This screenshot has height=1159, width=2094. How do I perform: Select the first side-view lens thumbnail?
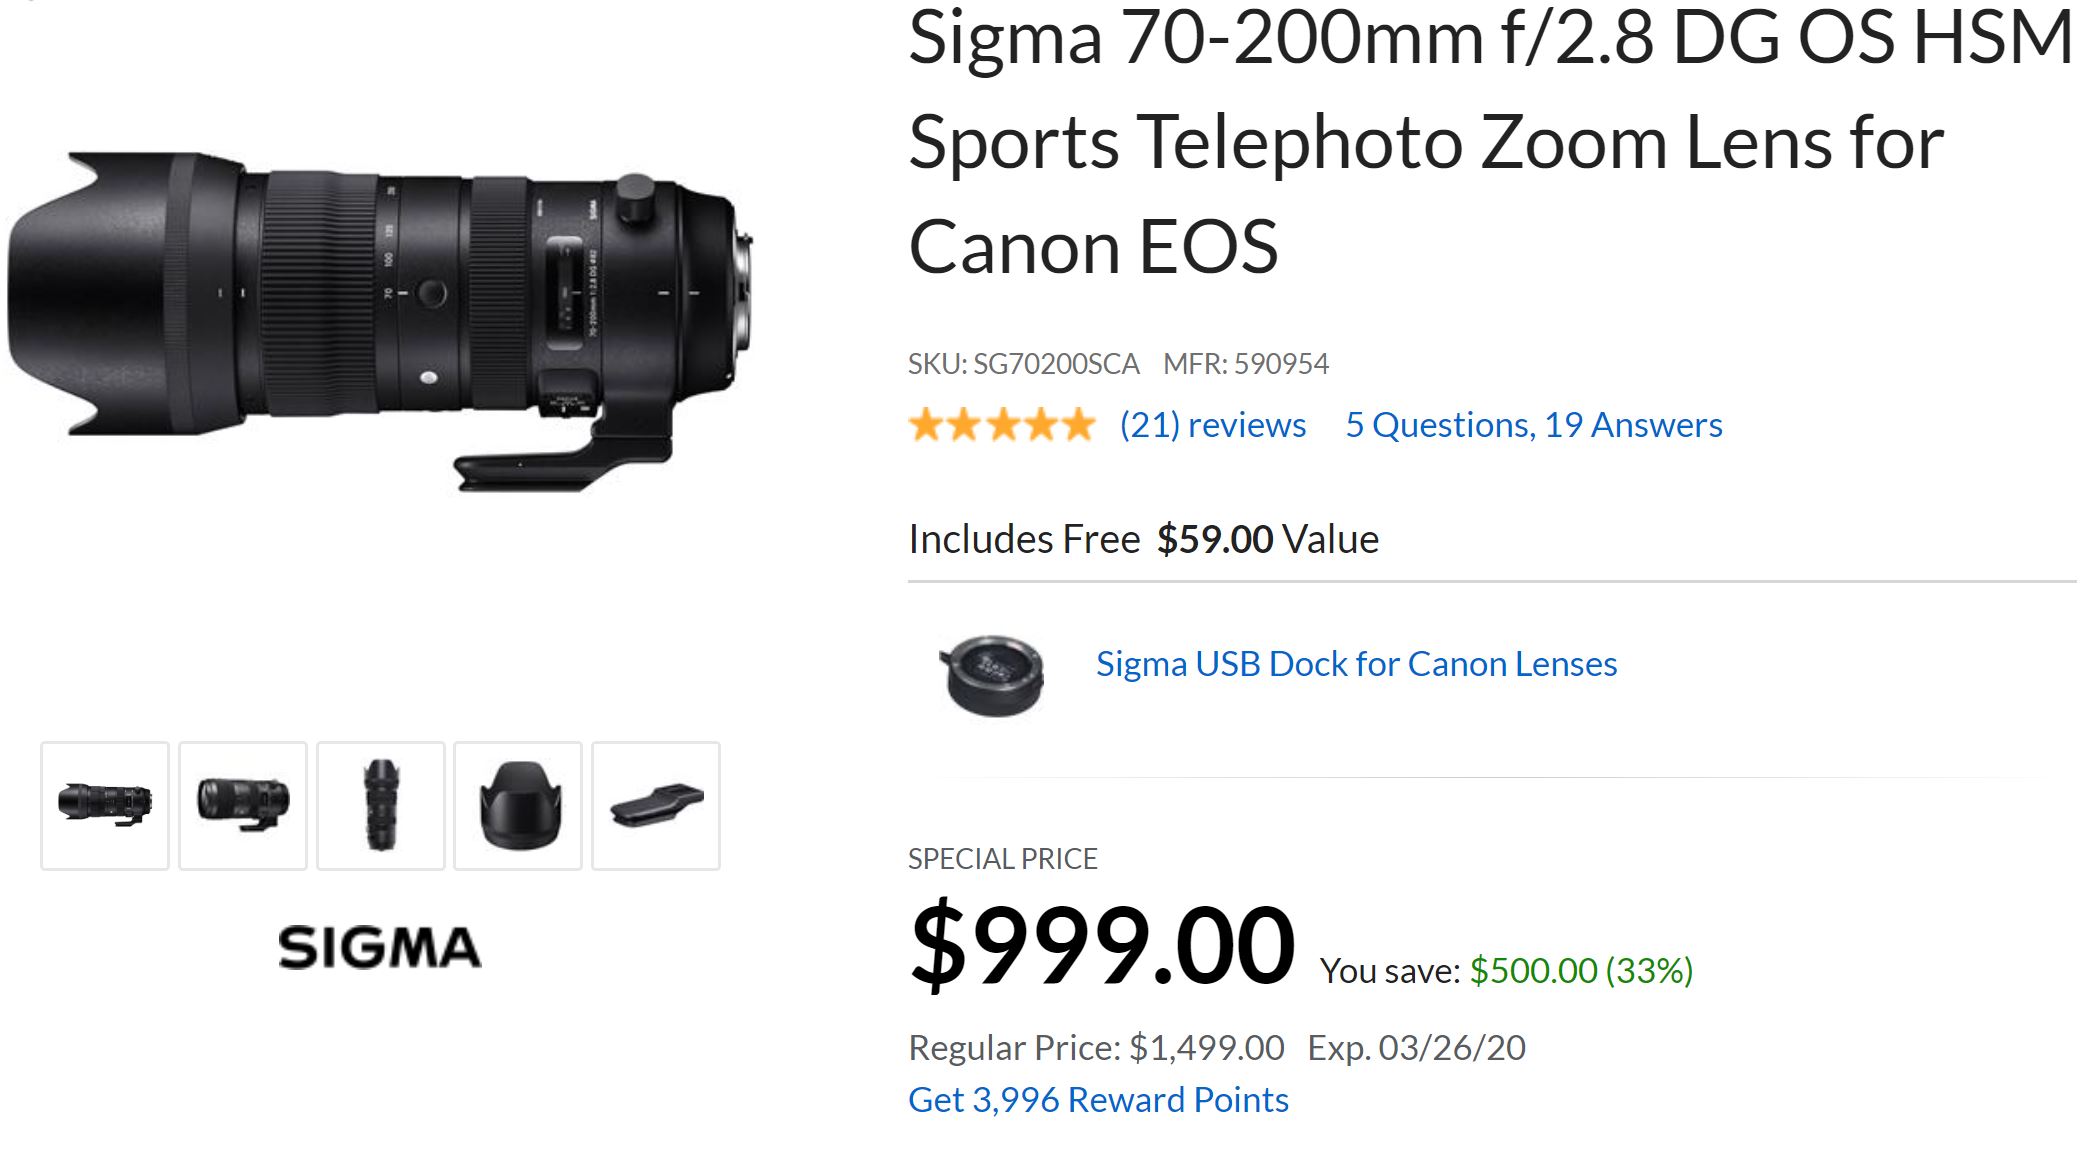click(x=105, y=805)
